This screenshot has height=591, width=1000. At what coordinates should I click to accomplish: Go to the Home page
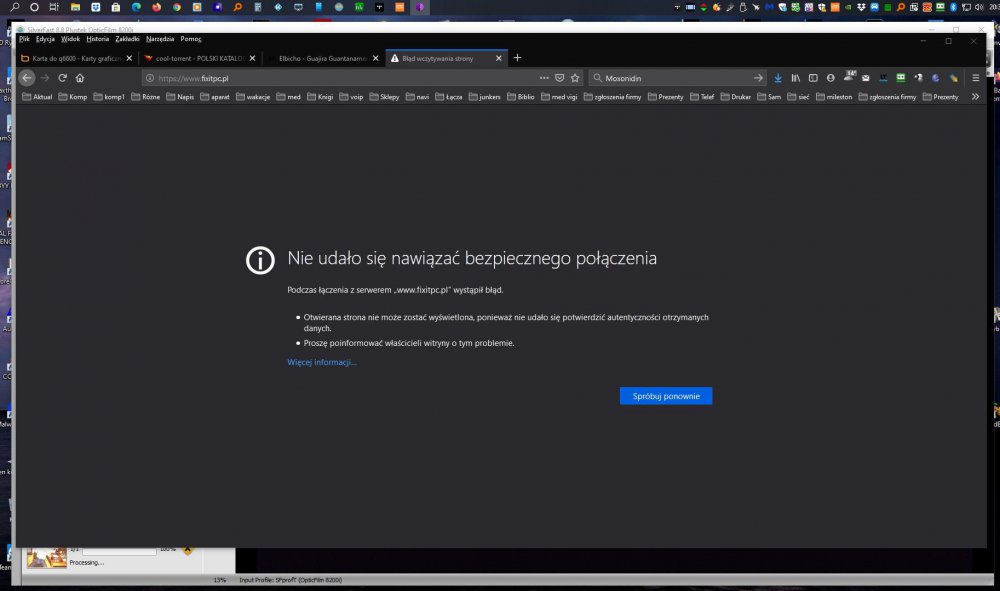pos(80,78)
